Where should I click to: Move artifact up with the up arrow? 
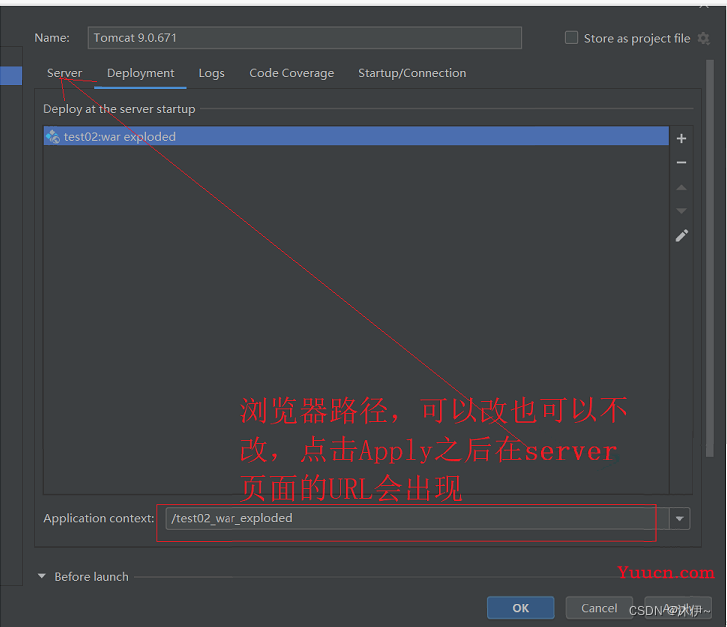point(681,187)
